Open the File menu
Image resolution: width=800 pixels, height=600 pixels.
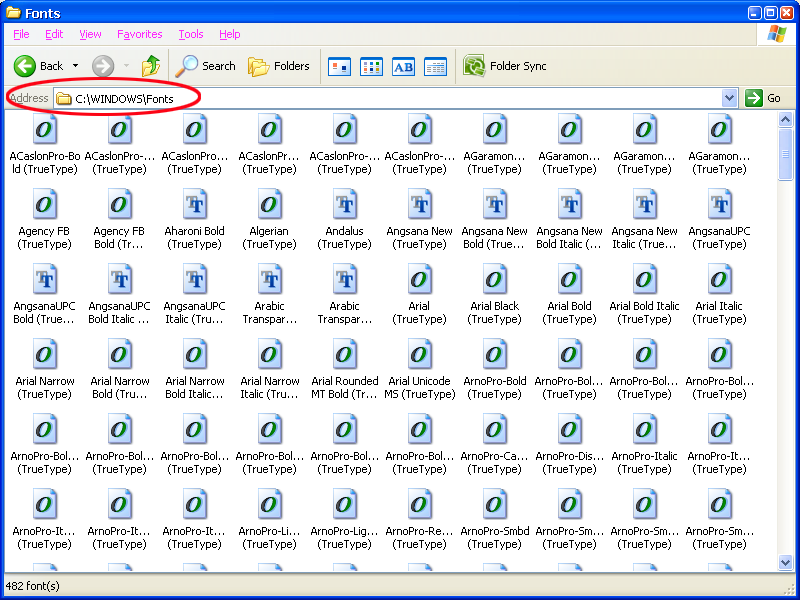tap(21, 34)
